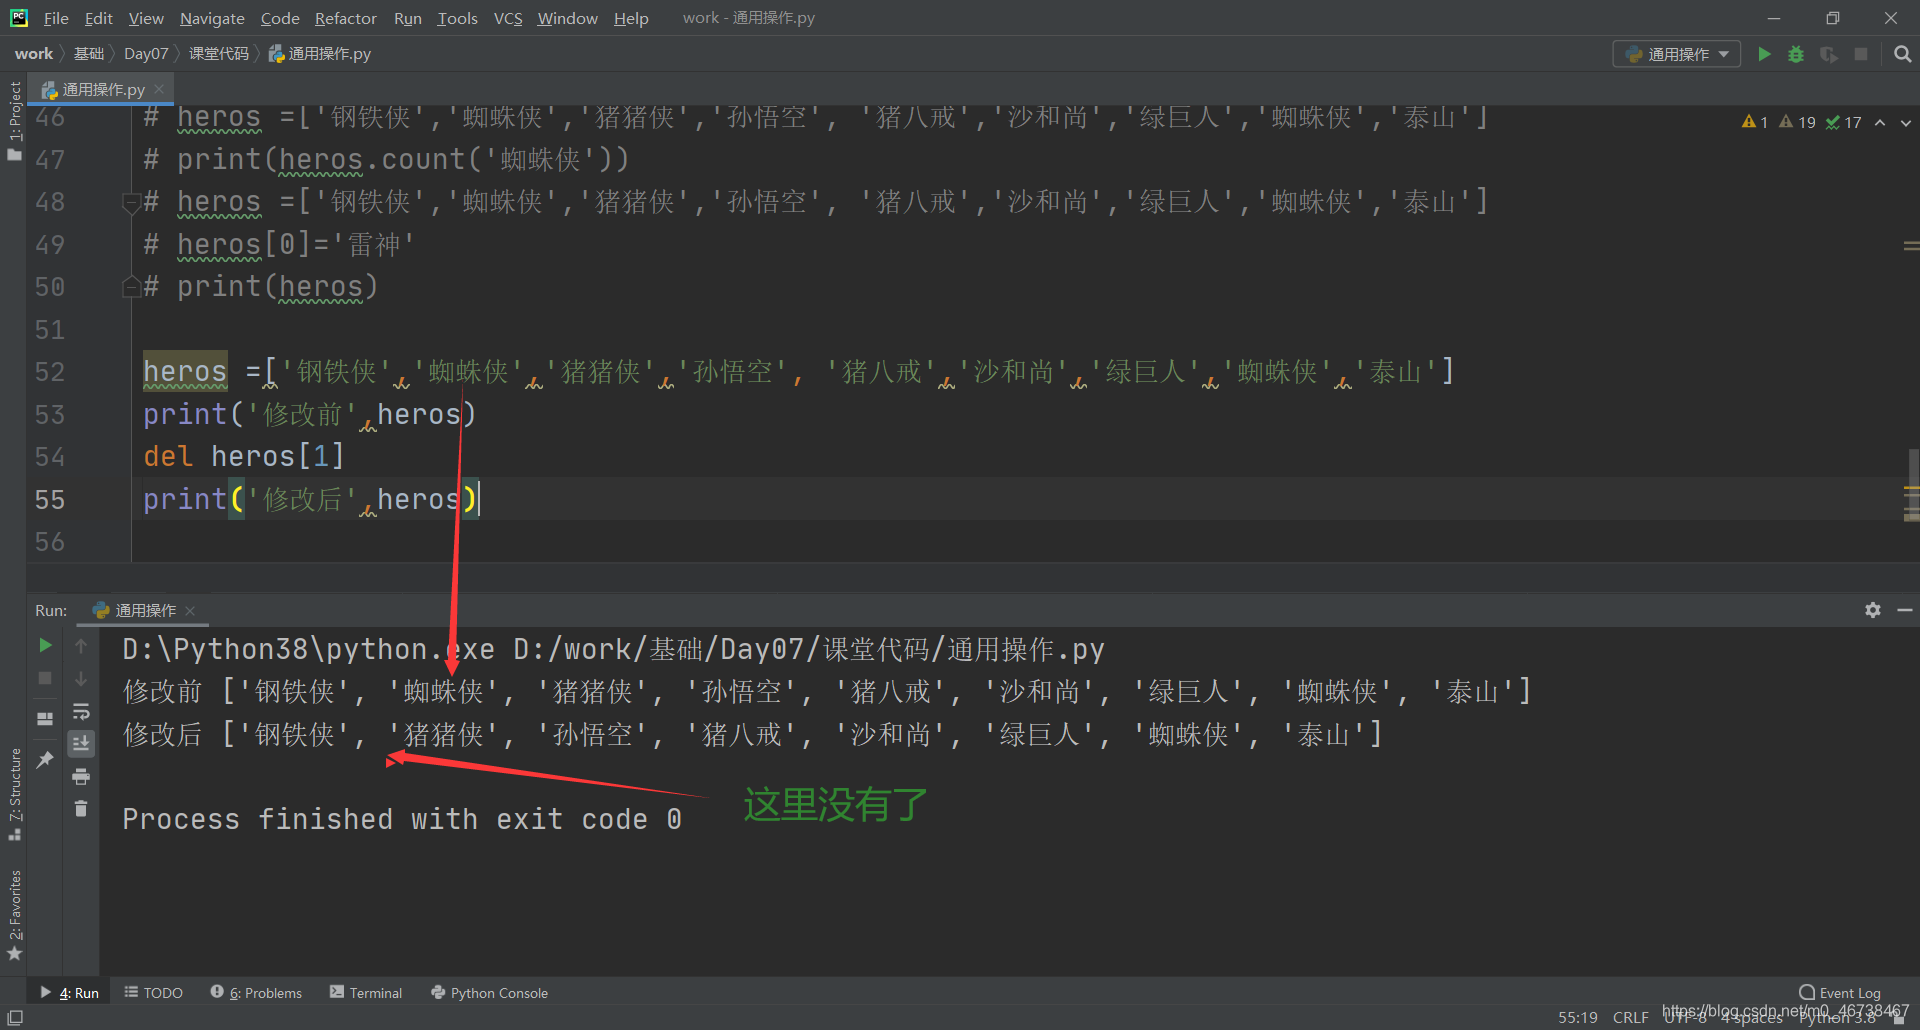Image resolution: width=1920 pixels, height=1030 pixels.
Task: Toggle soft-wrap in the Run console
Action: pos(81,711)
